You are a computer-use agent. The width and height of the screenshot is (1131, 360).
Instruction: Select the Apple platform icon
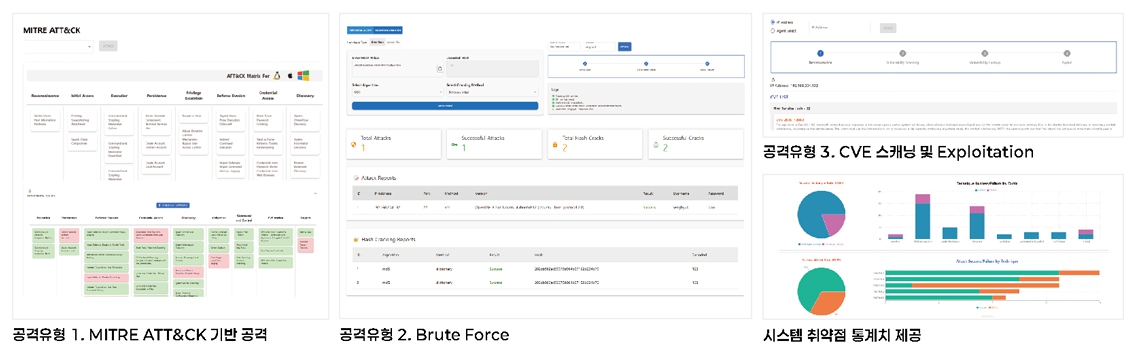point(289,74)
